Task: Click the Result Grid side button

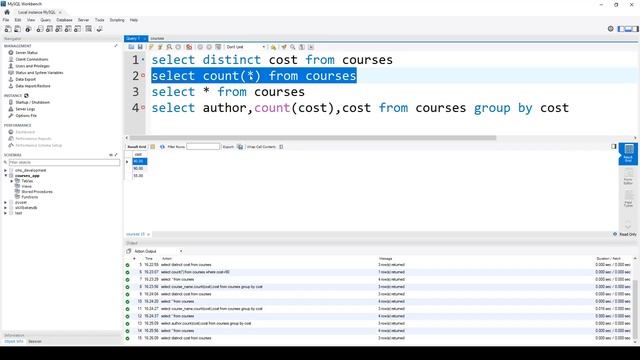Action: pyautogui.click(x=628, y=153)
